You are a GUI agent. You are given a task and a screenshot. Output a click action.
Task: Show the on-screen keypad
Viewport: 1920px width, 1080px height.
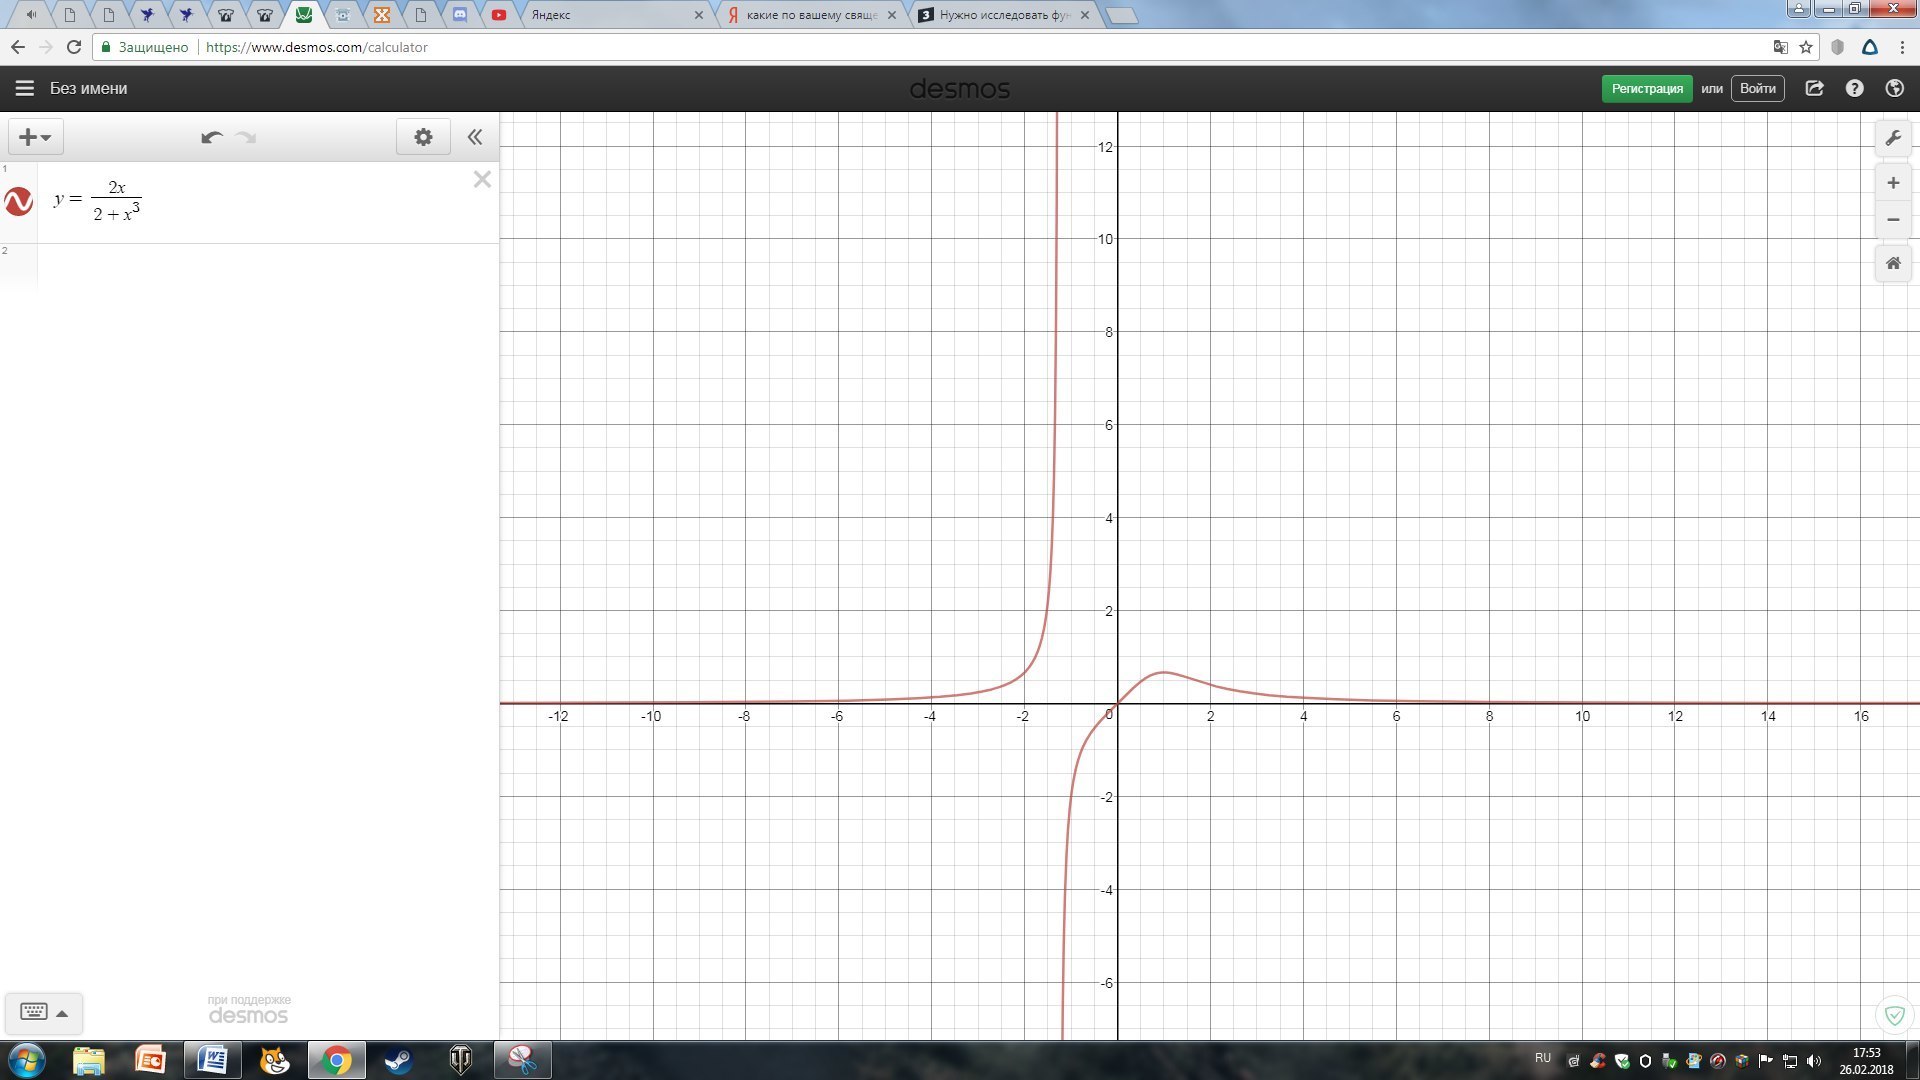click(x=43, y=1012)
